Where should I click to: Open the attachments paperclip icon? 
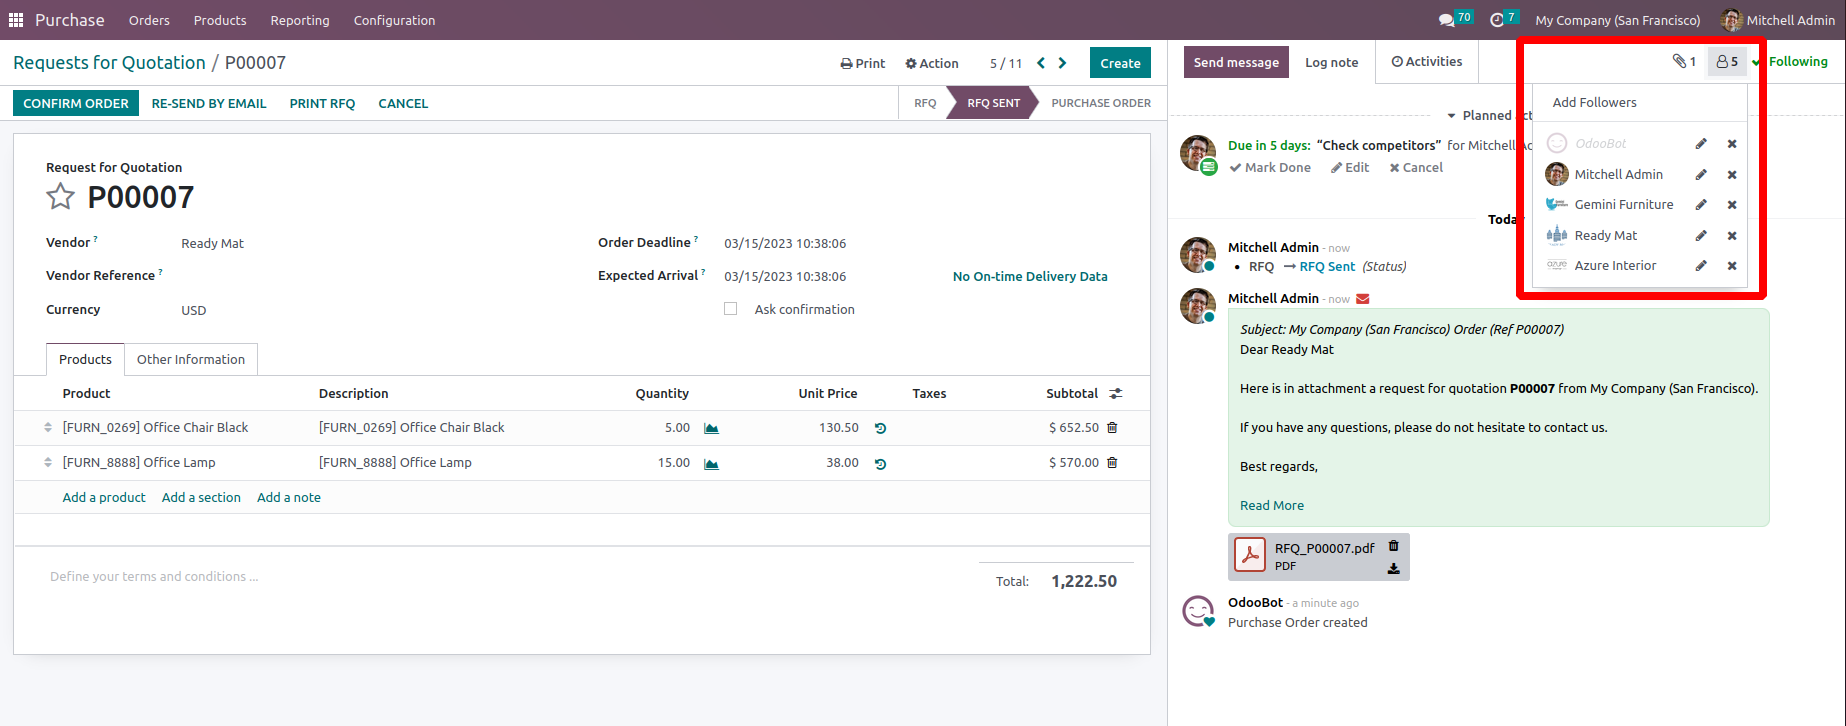point(1684,62)
